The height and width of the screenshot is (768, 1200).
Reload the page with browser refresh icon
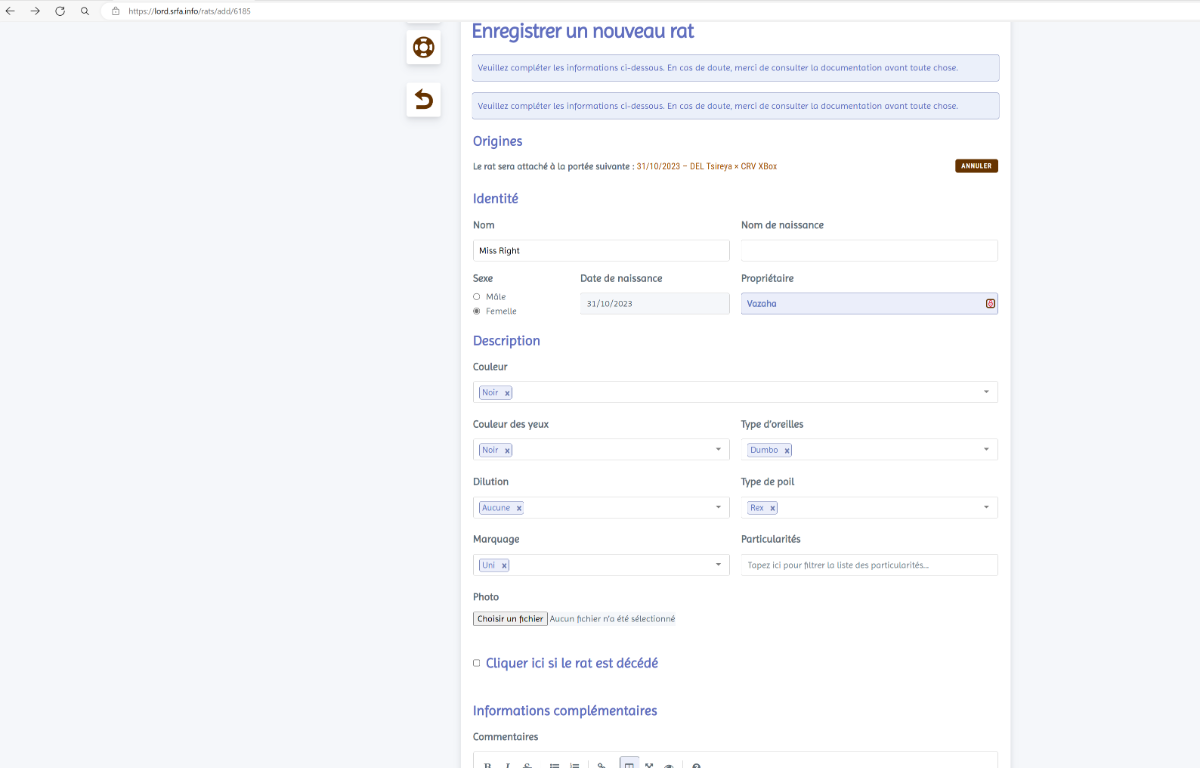click(x=60, y=11)
